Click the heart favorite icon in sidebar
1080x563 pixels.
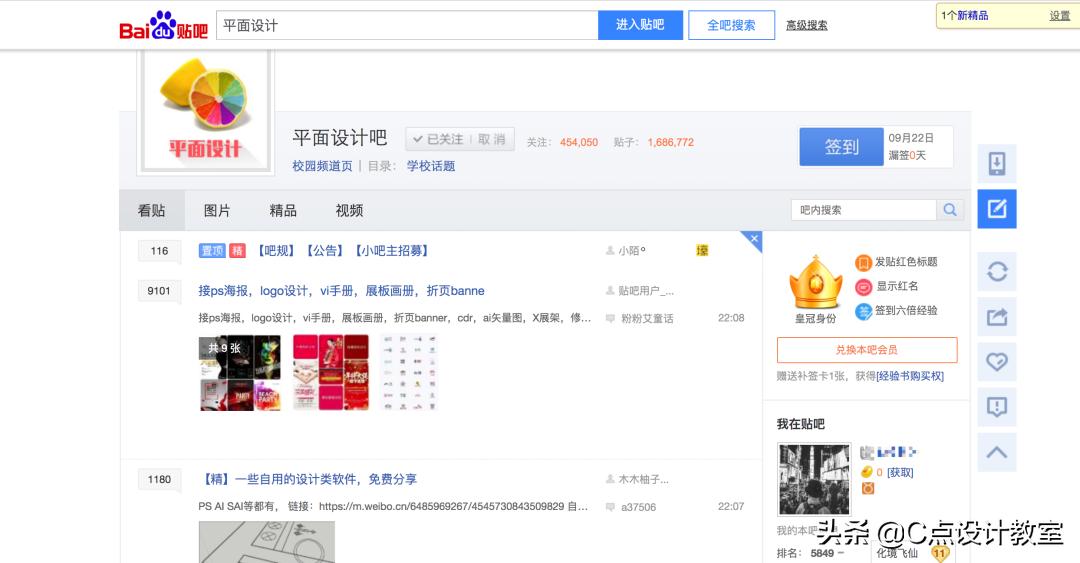click(997, 362)
